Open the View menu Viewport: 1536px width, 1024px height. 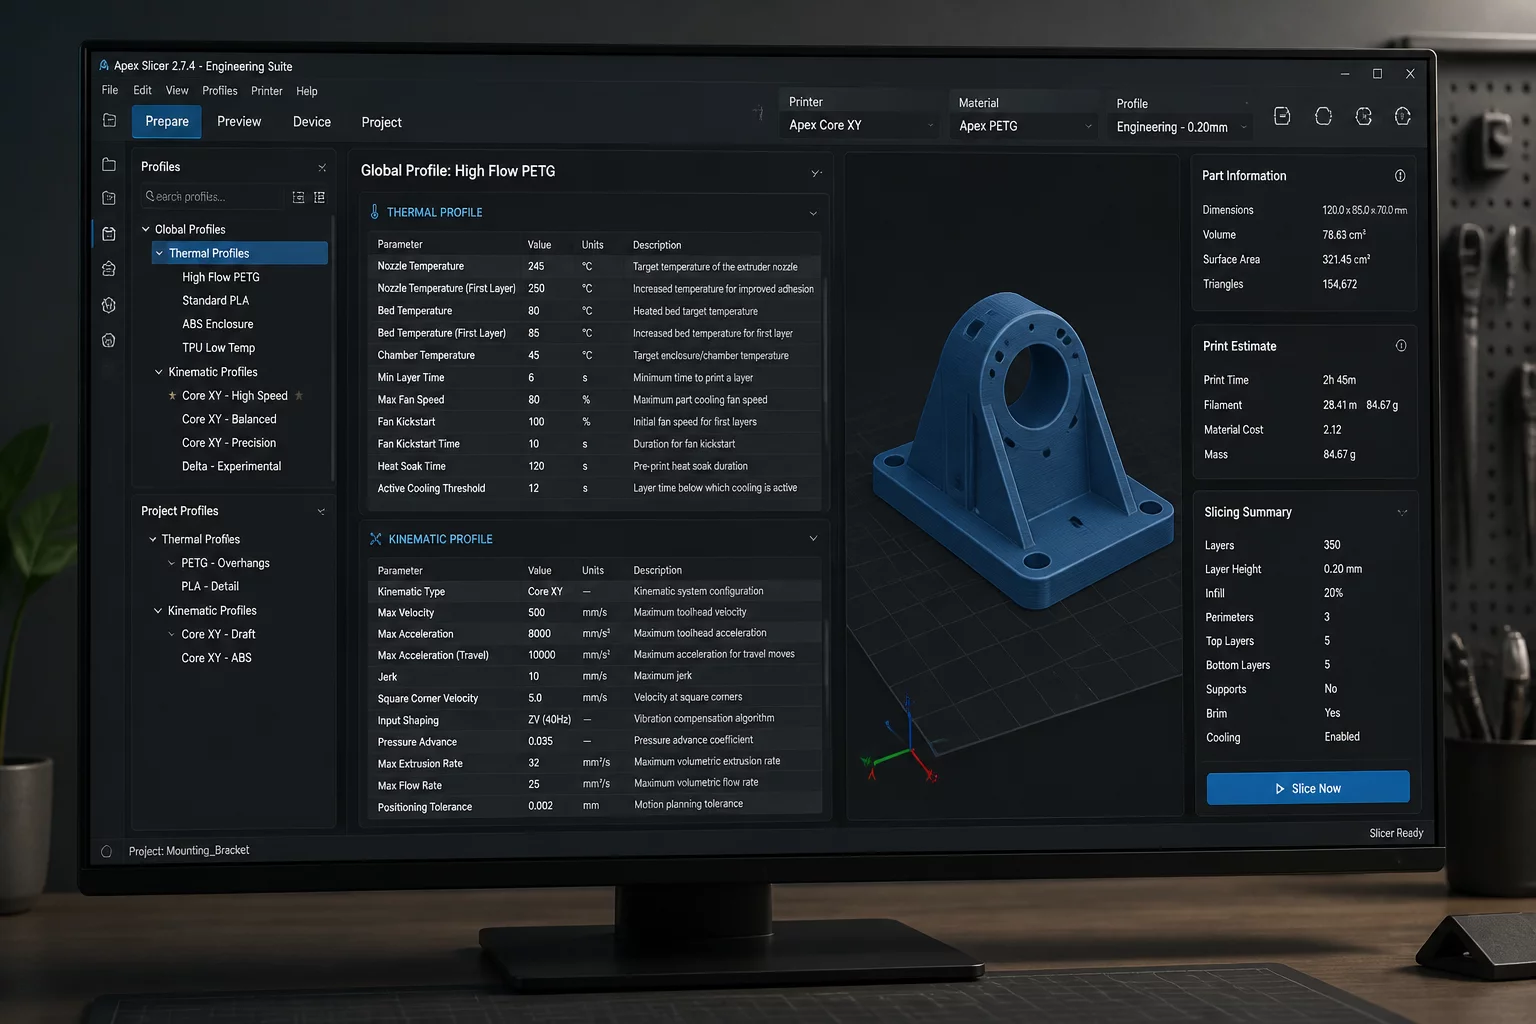click(177, 90)
